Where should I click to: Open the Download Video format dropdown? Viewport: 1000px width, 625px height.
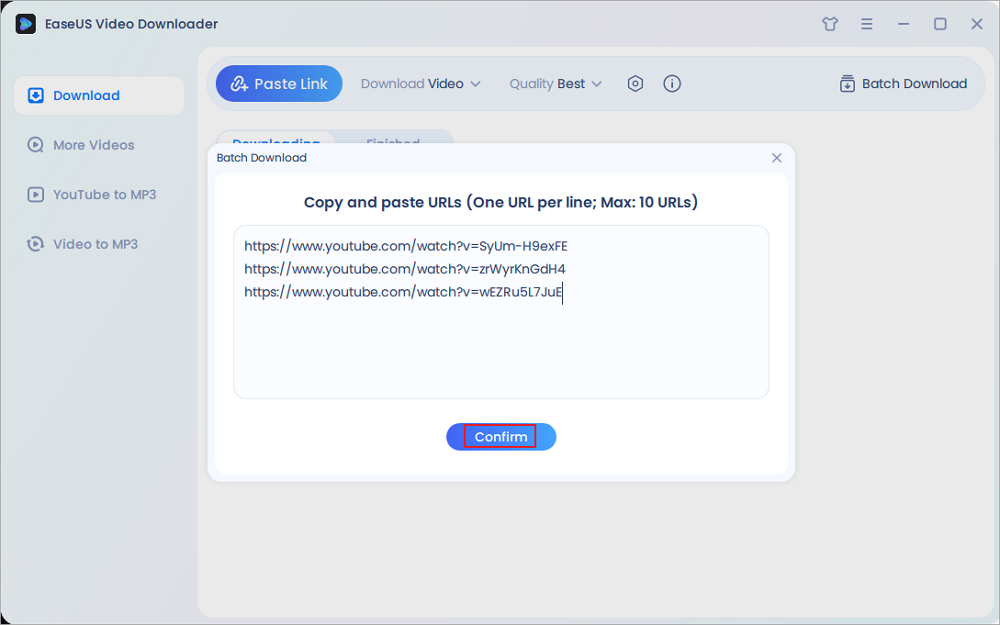420,84
